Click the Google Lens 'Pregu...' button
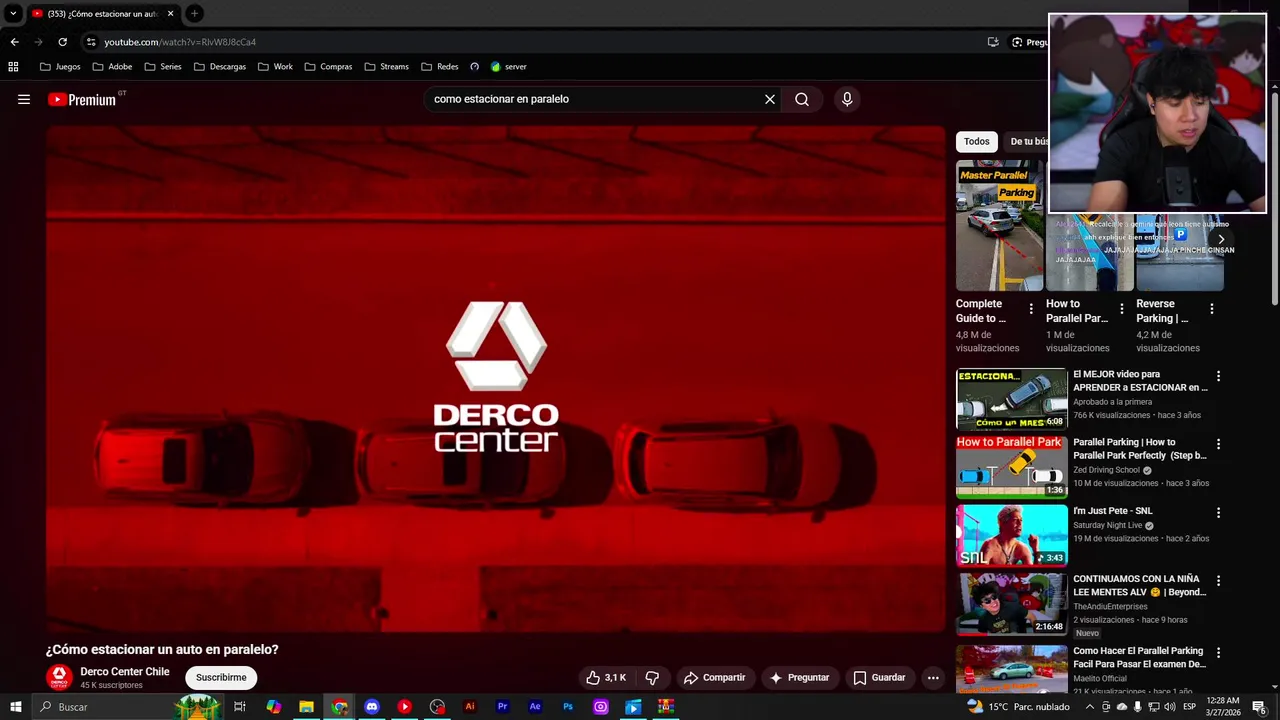The image size is (1280, 720). 1029,42
